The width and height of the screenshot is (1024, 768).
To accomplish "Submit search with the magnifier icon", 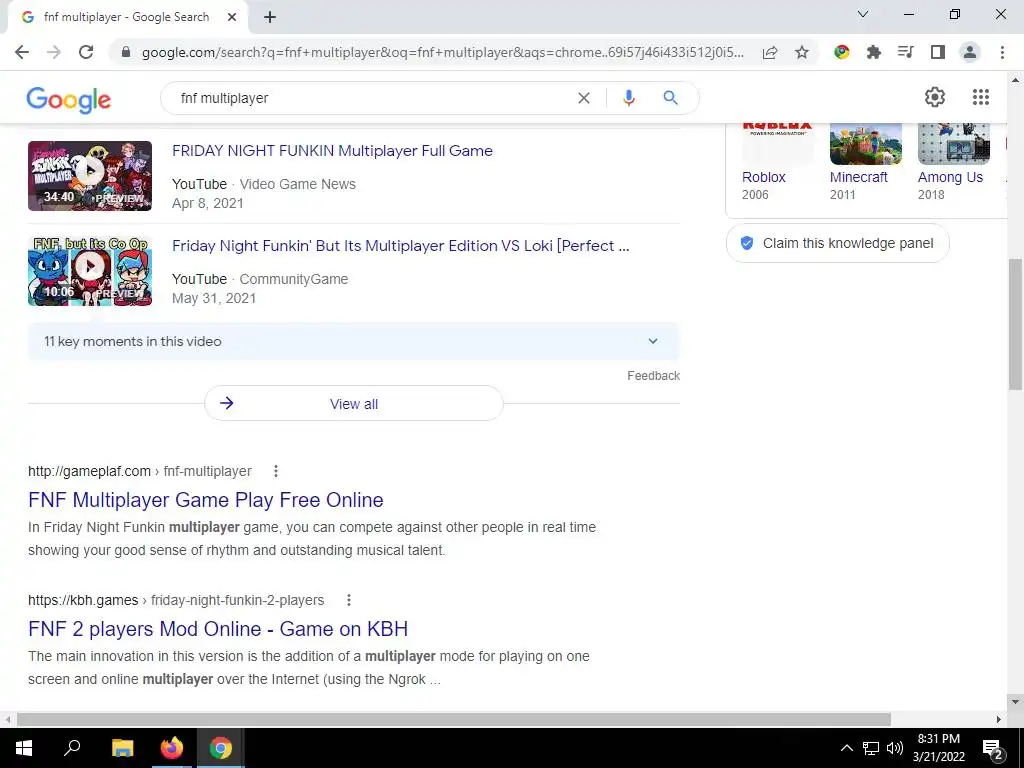I will [x=670, y=98].
